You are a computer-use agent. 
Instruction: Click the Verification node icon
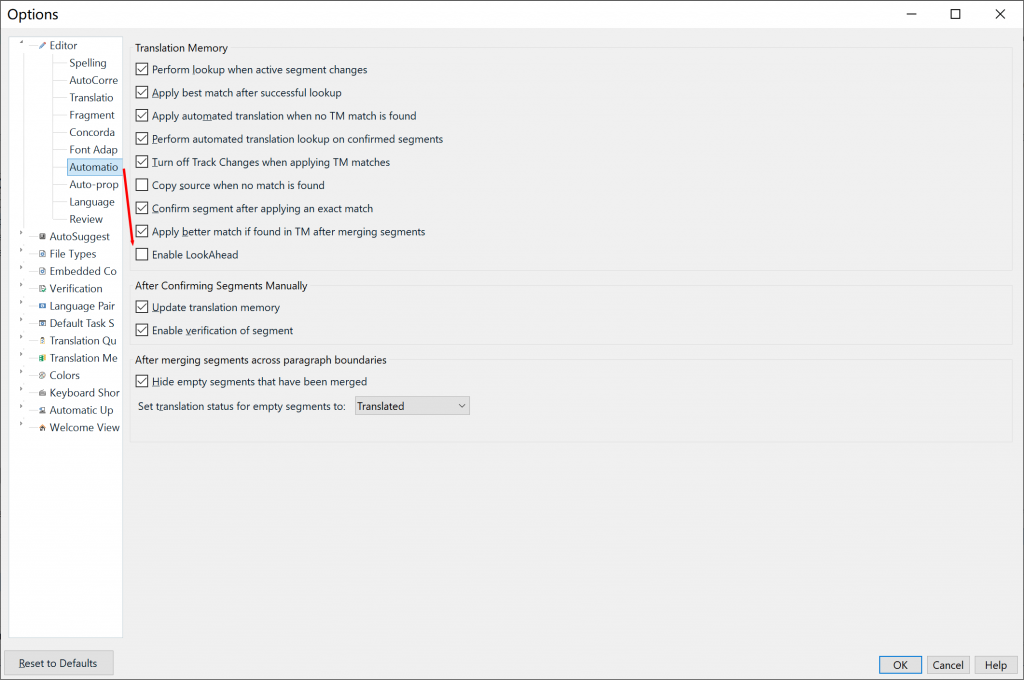[x=42, y=289]
